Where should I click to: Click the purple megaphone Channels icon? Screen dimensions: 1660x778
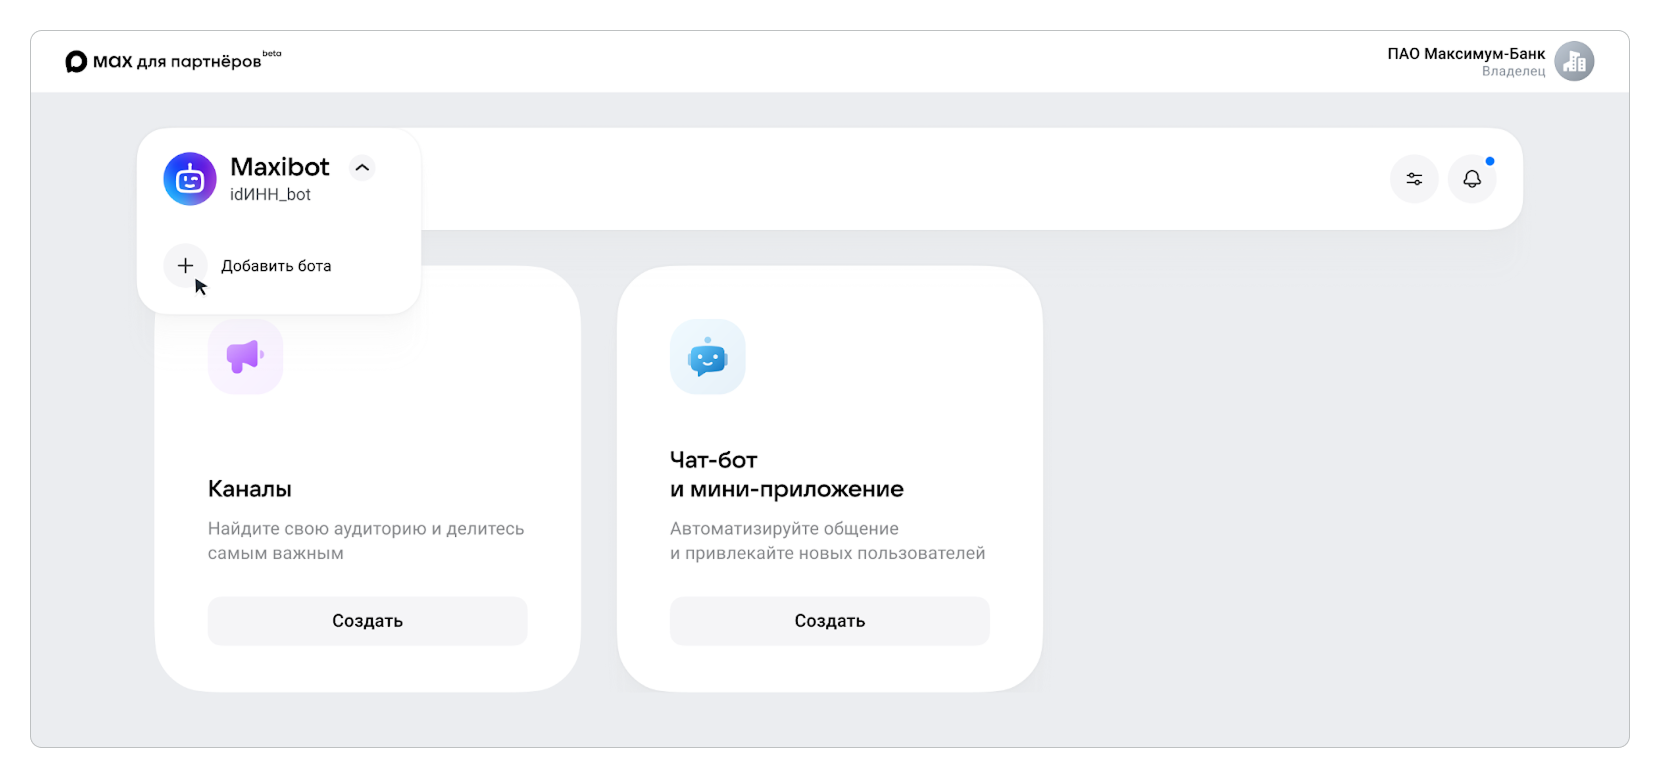click(245, 356)
